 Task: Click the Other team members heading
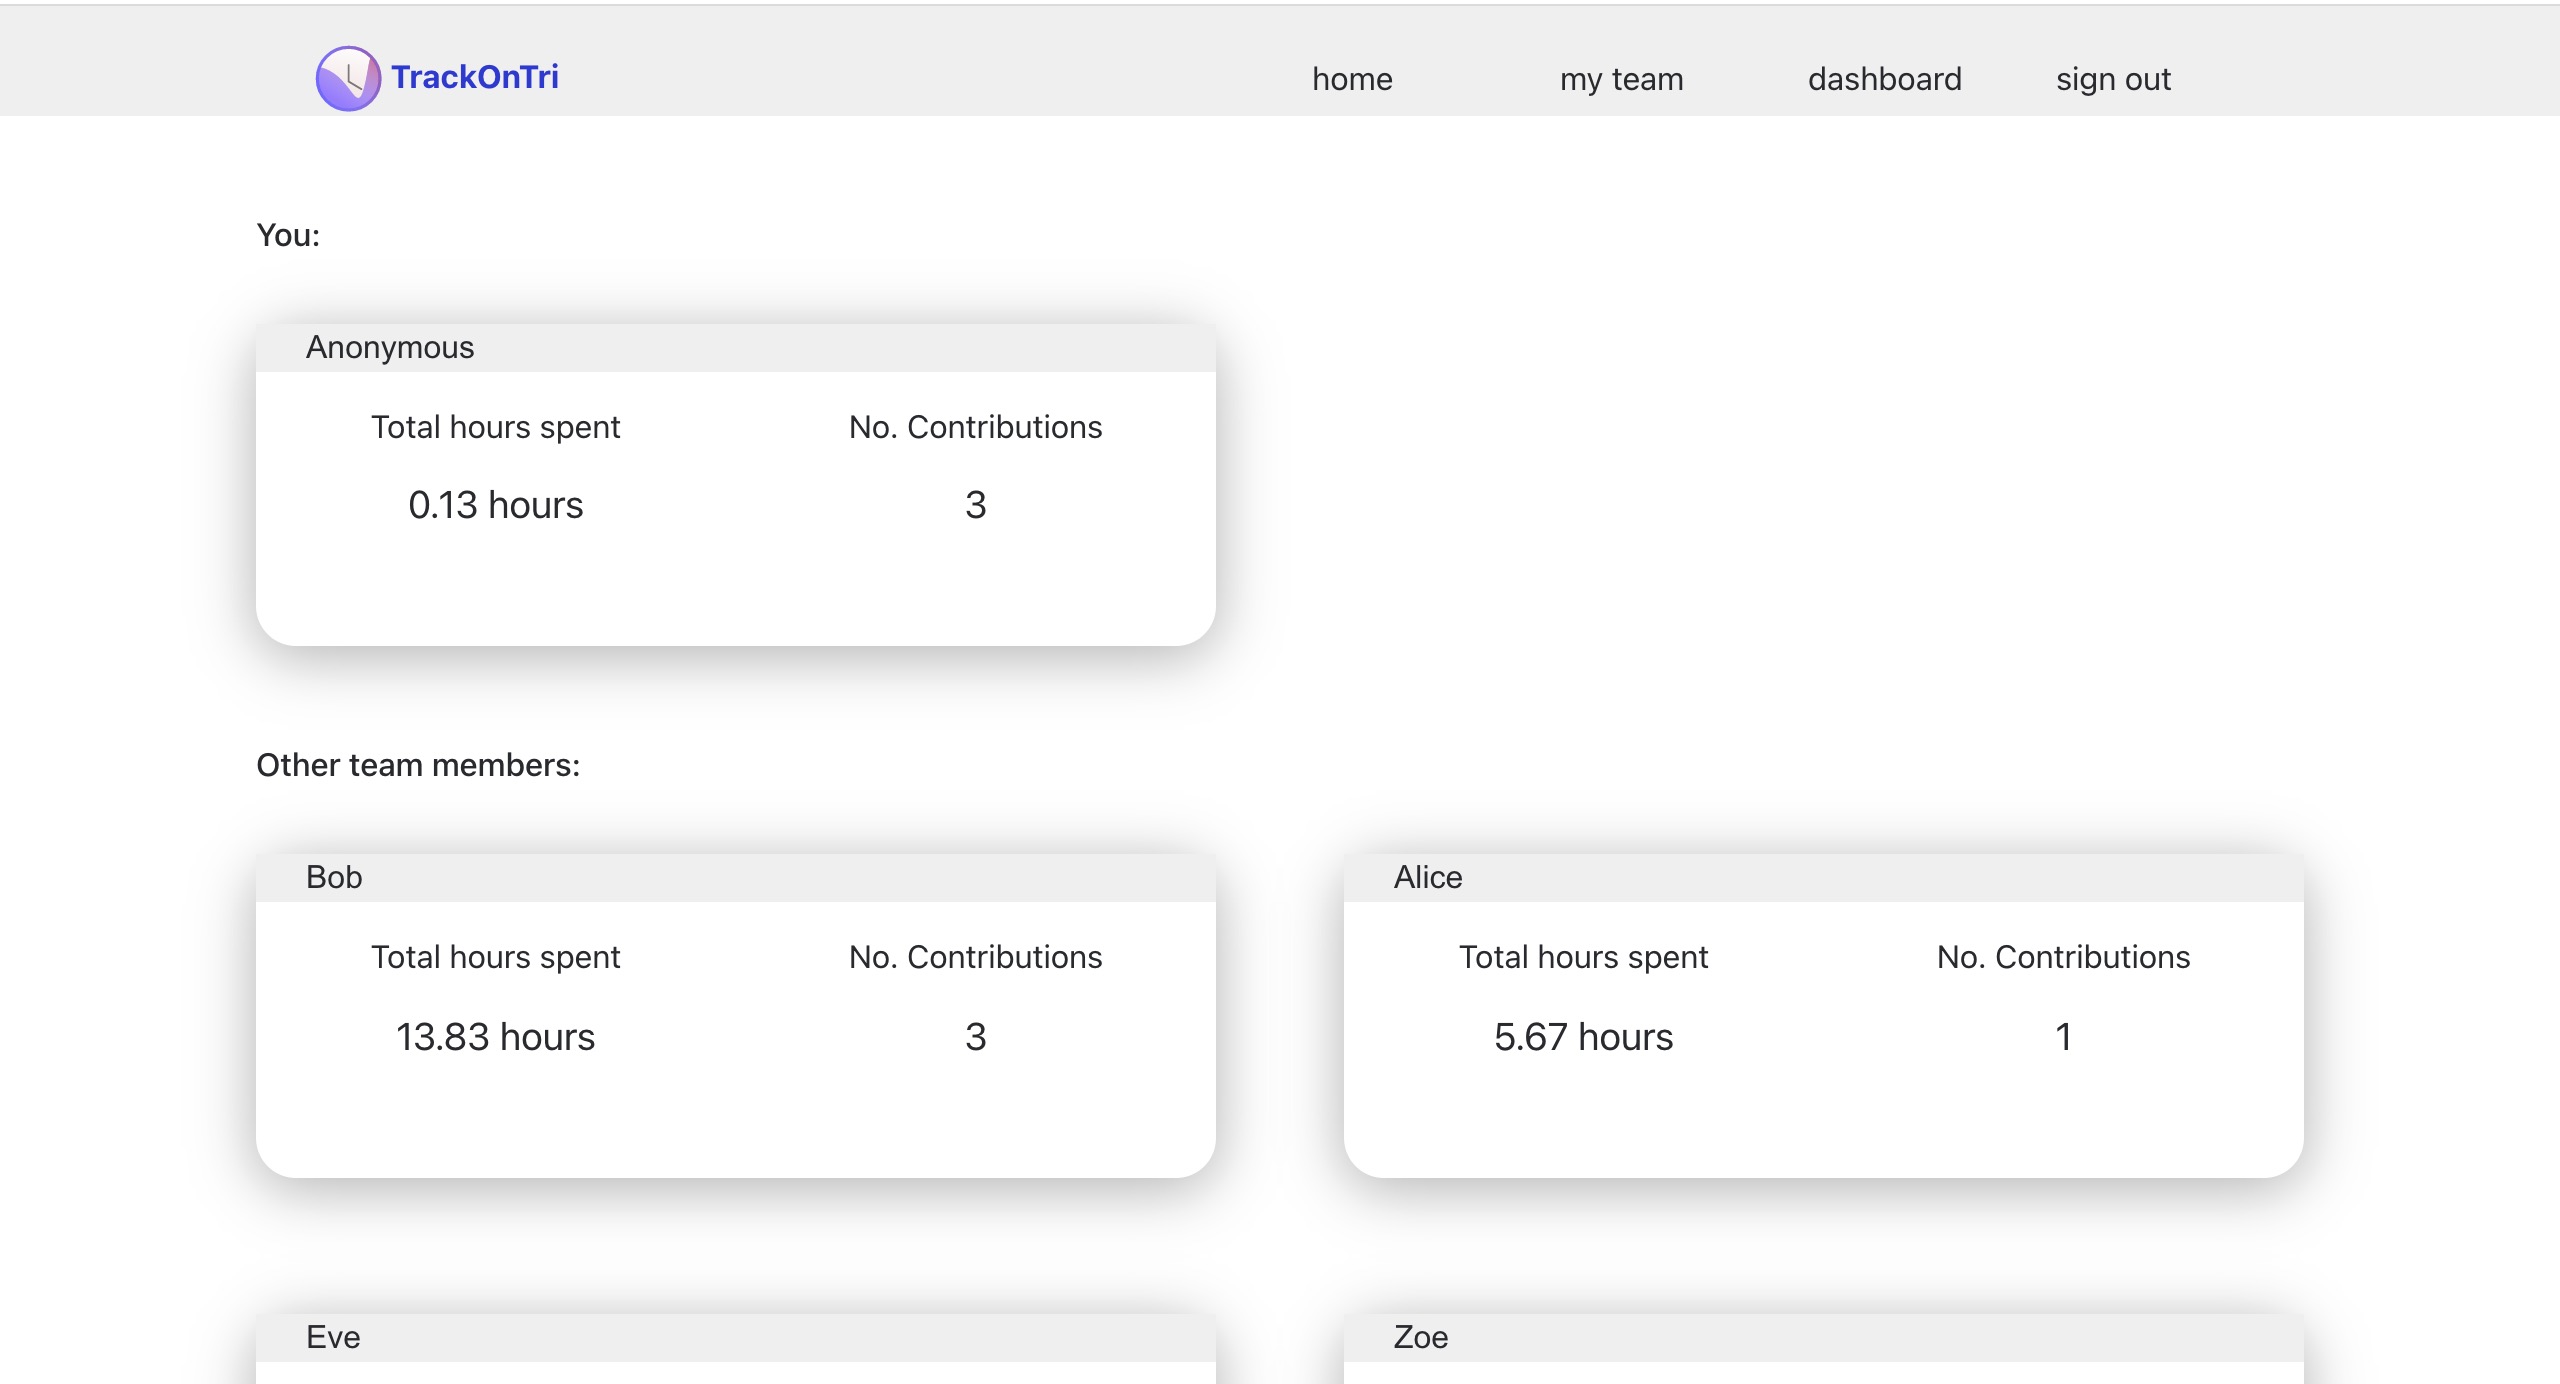(418, 765)
